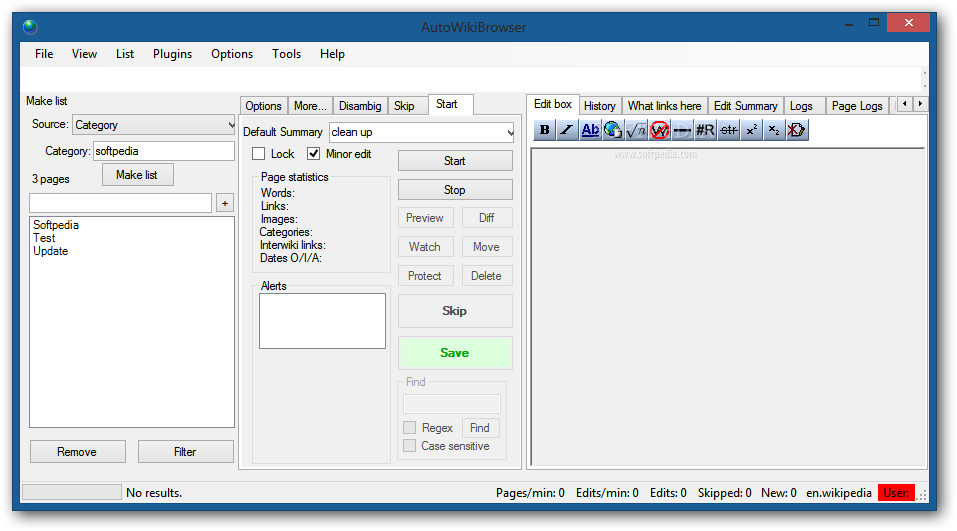This screenshot has height=531, width=957.
Task: Switch to the Disambig tab
Action: [x=360, y=106]
